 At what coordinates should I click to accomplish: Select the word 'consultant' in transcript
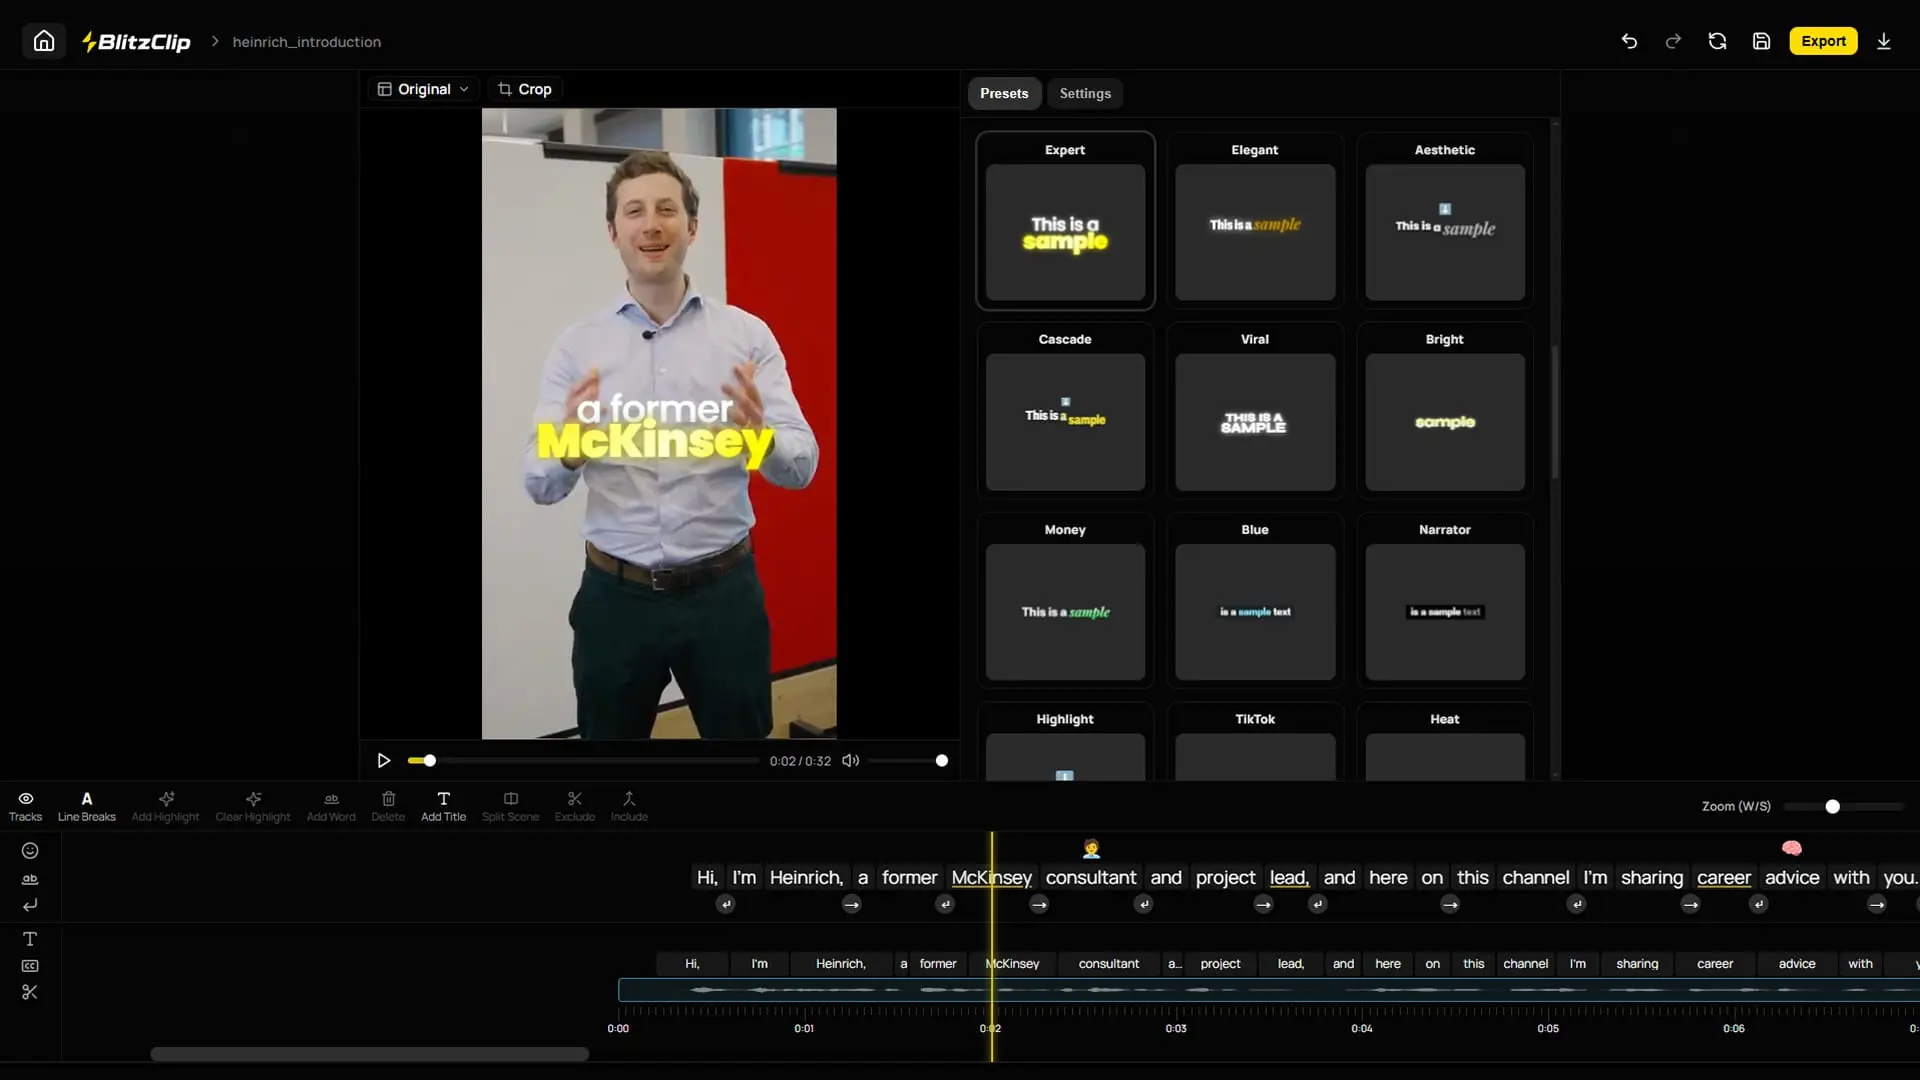[1091, 877]
